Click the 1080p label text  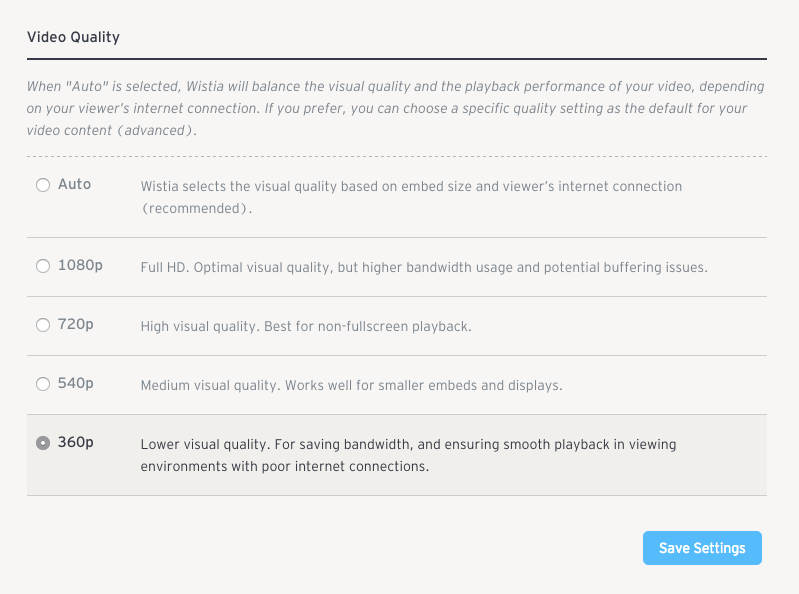pos(80,265)
